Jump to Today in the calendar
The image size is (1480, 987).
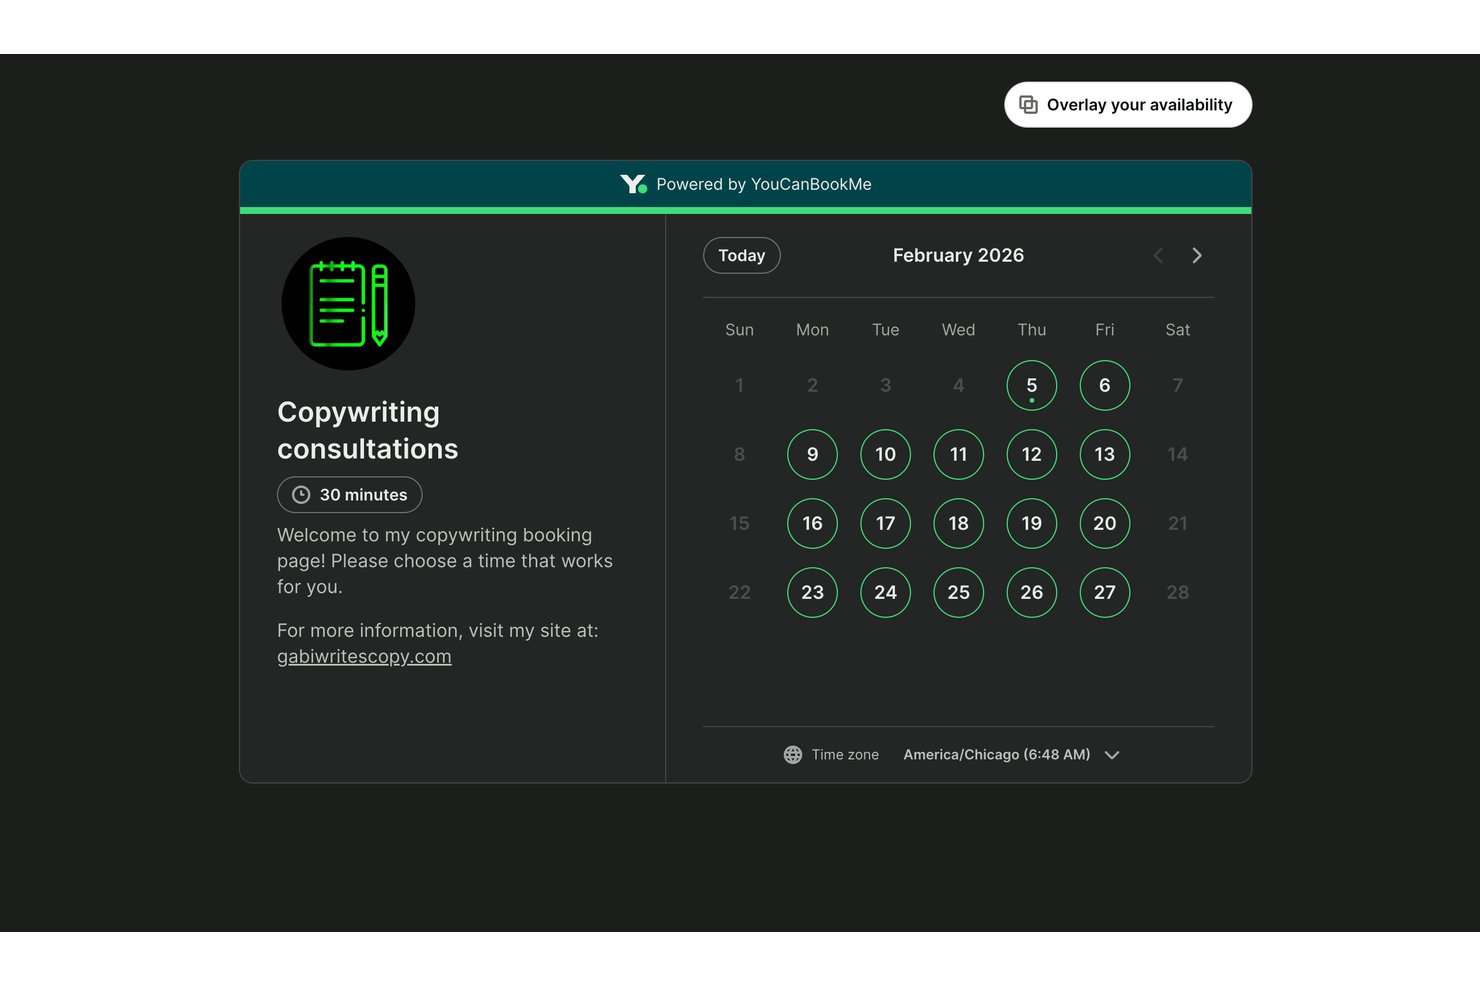(742, 256)
